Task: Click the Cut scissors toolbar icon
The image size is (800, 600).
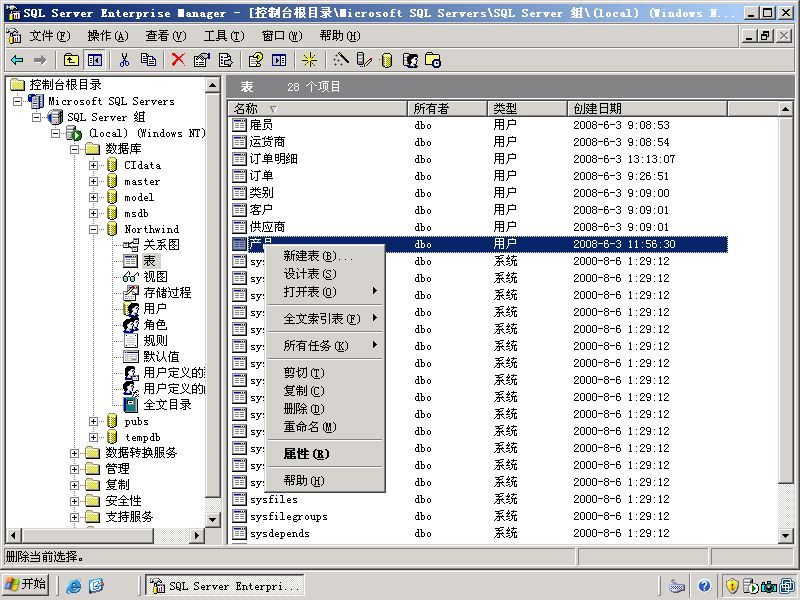Action: [x=124, y=60]
